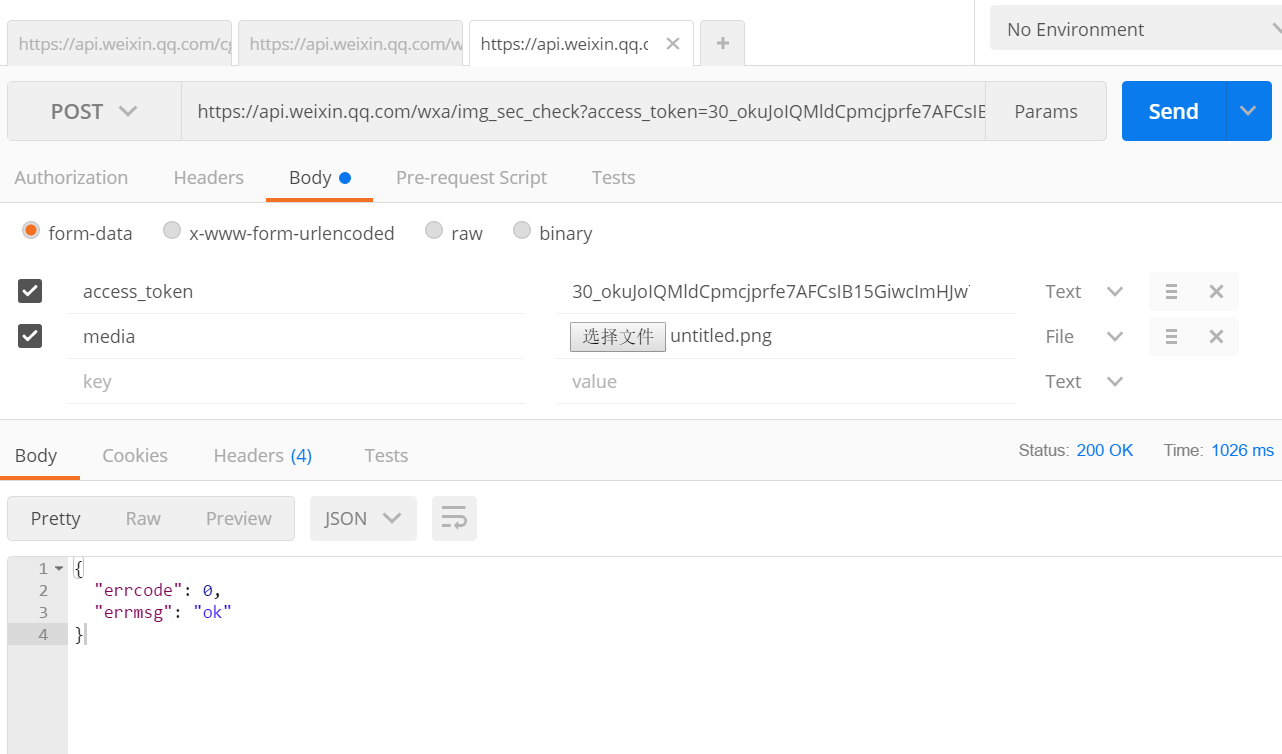Click the untitled.png file name
The image size is (1282, 754).
pyautogui.click(x=721, y=336)
